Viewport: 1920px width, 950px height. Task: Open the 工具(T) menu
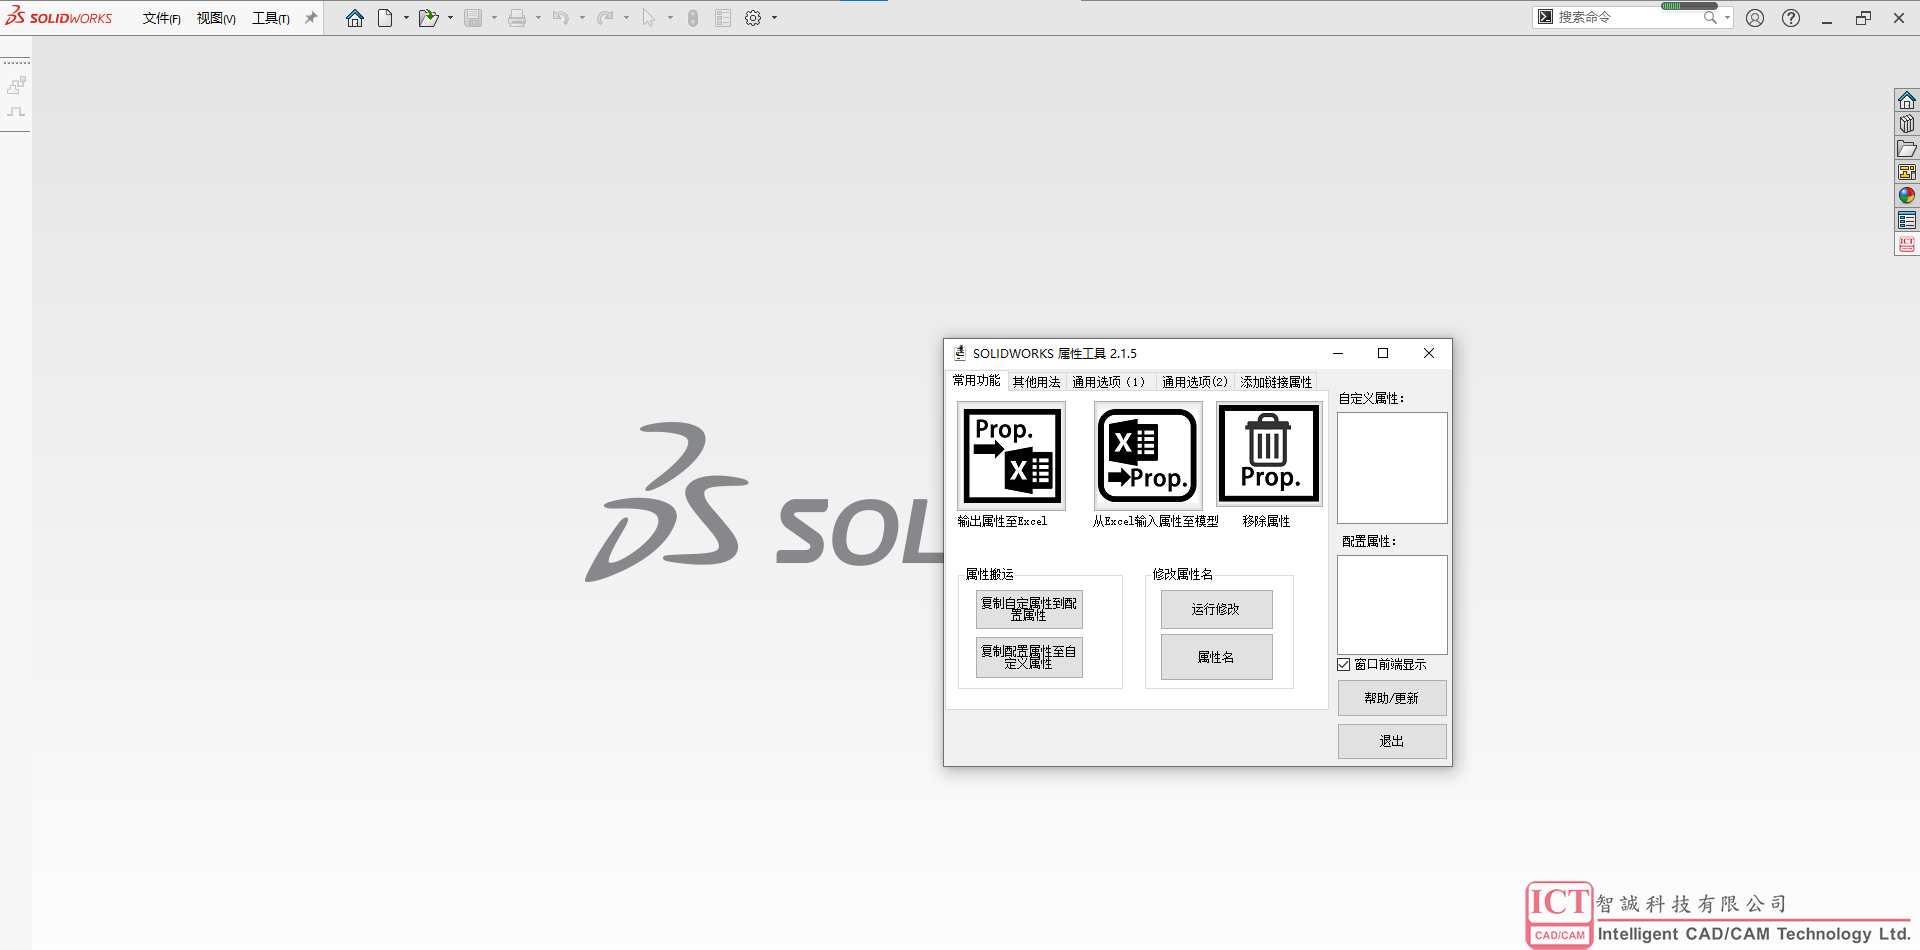[x=271, y=18]
